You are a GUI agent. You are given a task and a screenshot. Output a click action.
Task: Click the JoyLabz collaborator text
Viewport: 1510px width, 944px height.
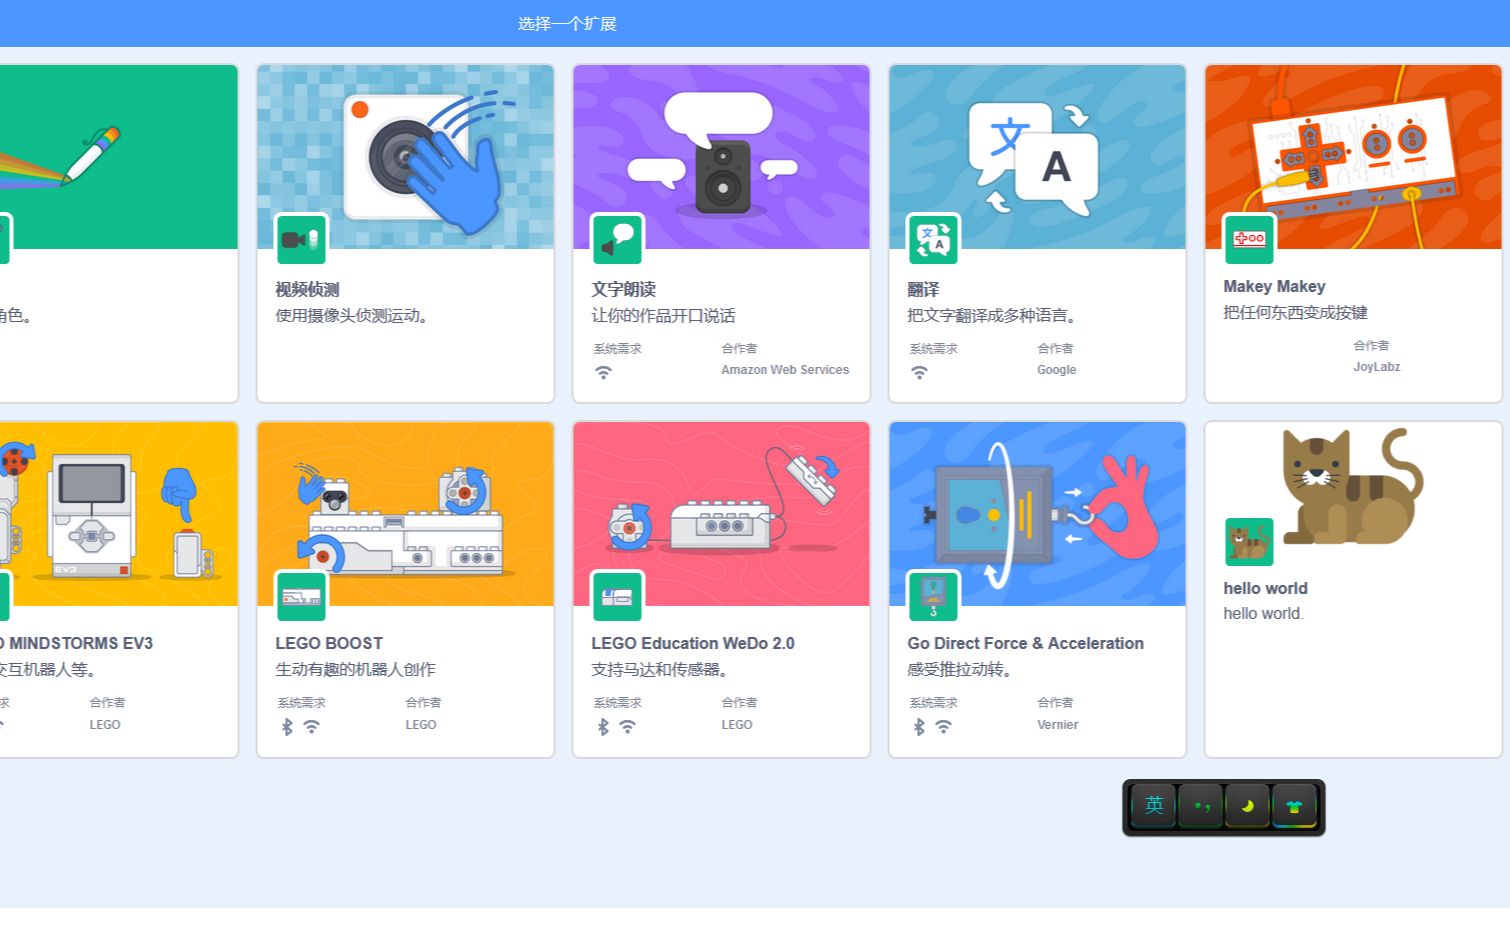pos(1377,367)
